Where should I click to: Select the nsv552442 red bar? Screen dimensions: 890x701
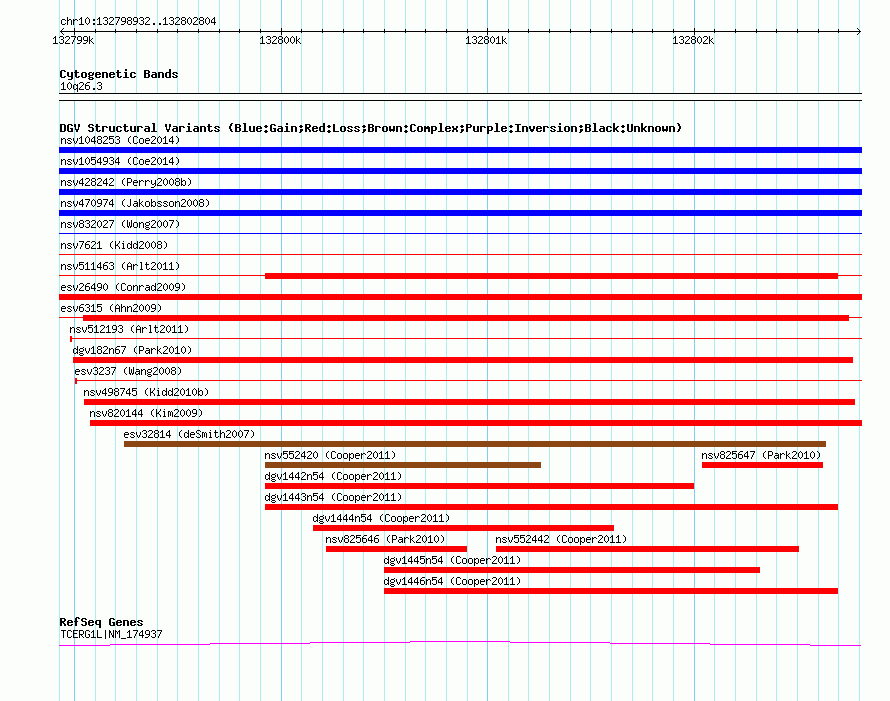tap(647, 549)
